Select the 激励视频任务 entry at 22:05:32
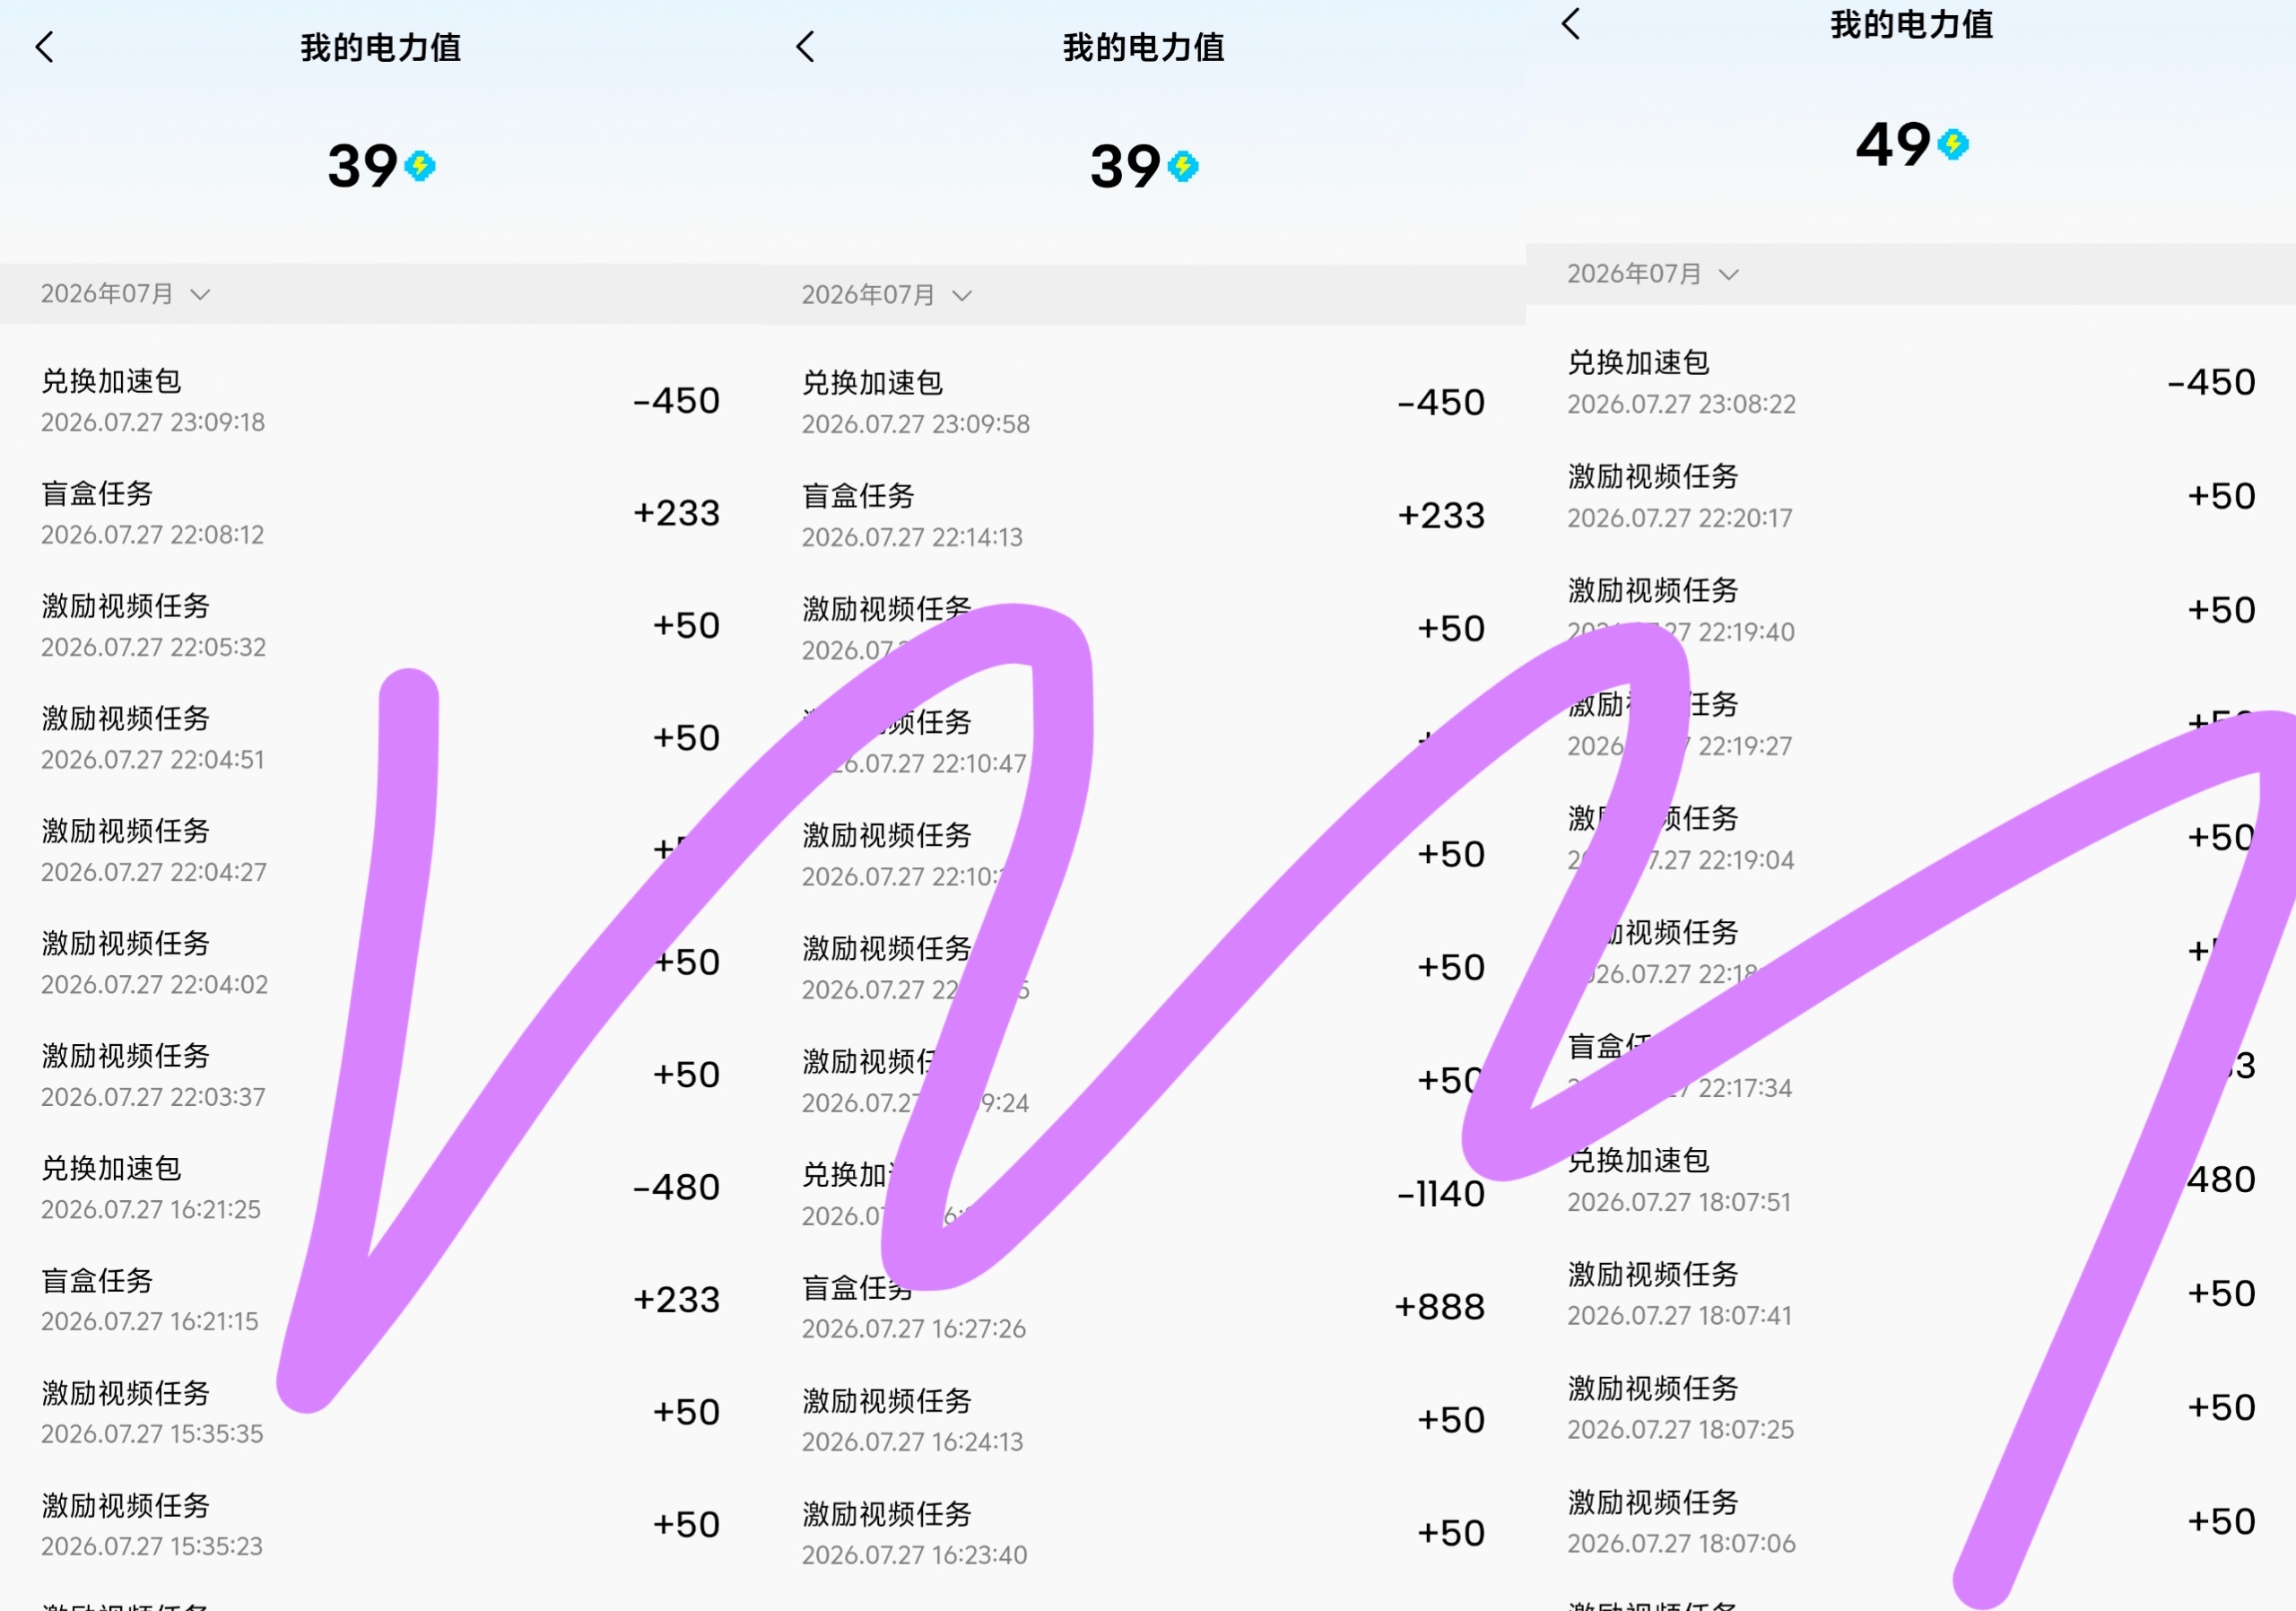The width and height of the screenshot is (2296, 1611). (380, 626)
